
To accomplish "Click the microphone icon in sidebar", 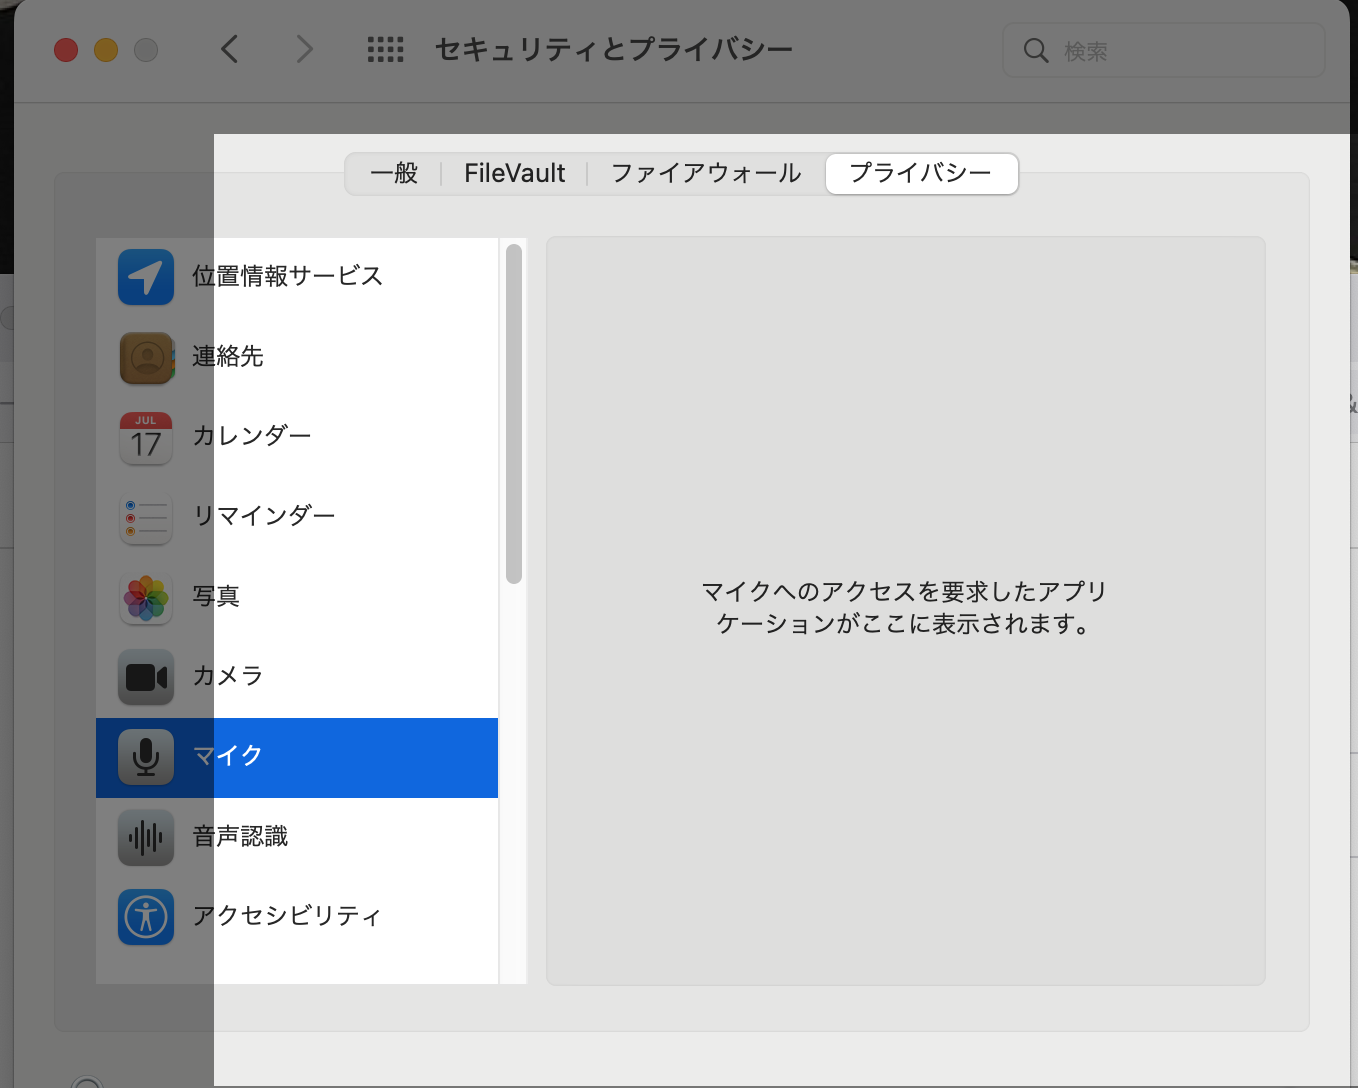I will [x=146, y=757].
